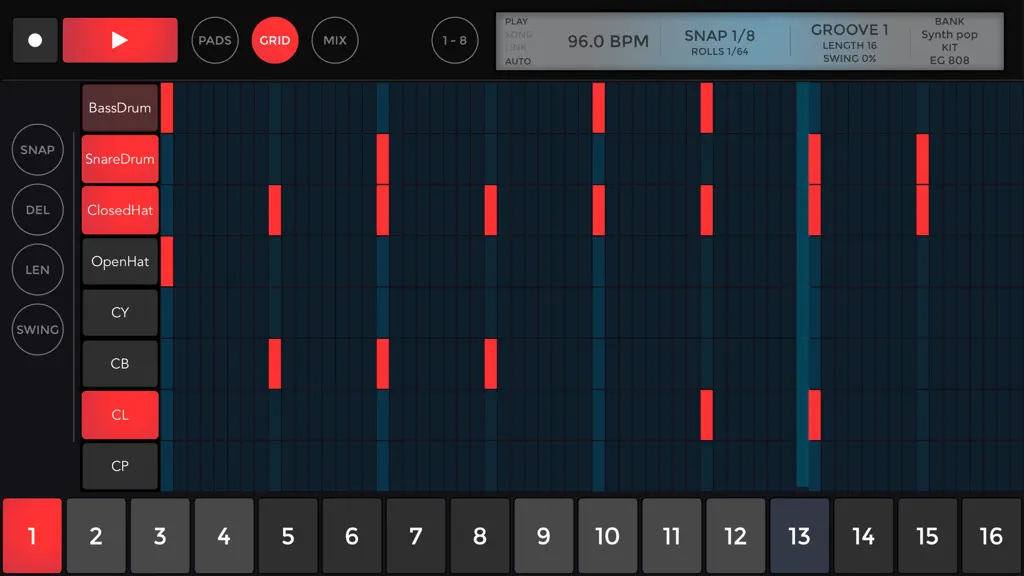
Task: Select the BassDrum track pad
Action: point(120,108)
